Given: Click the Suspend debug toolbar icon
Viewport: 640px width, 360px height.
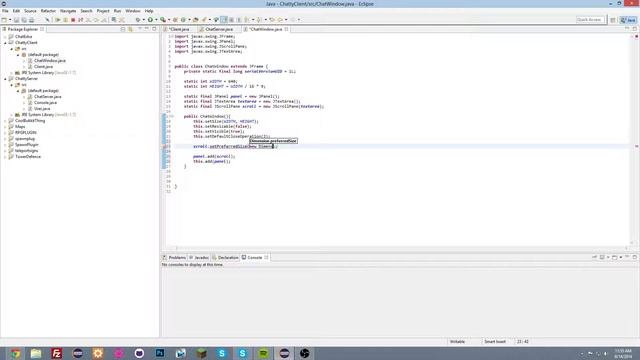Looking at the screenshot, I should point(65,20).
